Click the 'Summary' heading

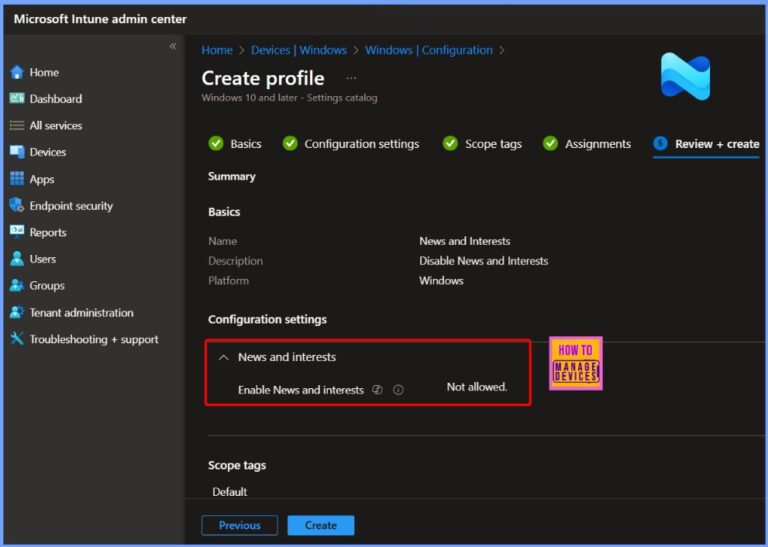click(232, 176)
